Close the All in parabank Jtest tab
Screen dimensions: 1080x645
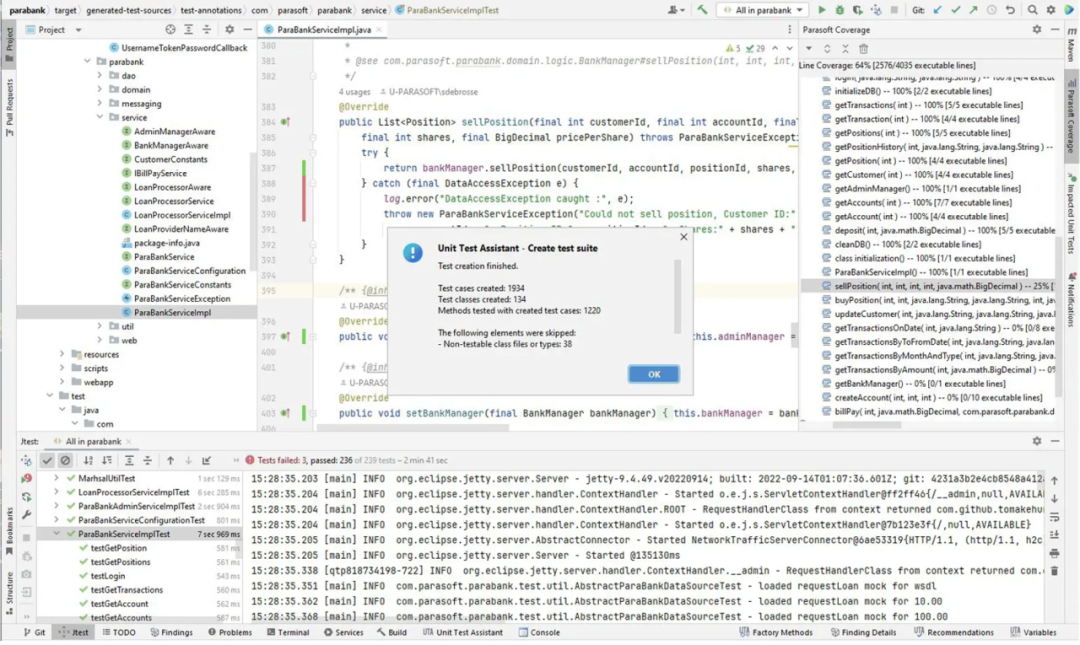coord(129,442)
